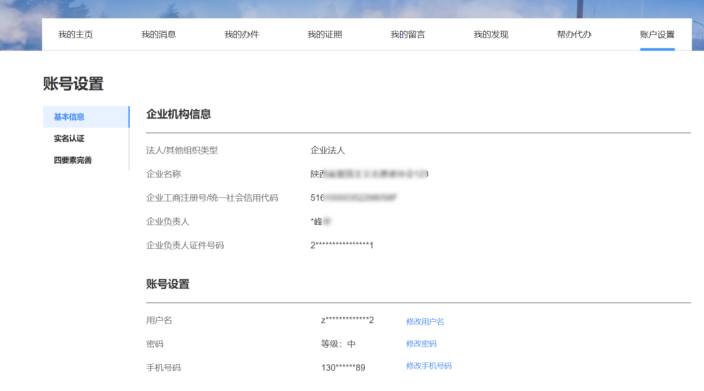This screenshot has height=391, width=704.
Task: Click the 企业负责人证件号码 label
Action: pyautogui.click(x=185, y=245)
